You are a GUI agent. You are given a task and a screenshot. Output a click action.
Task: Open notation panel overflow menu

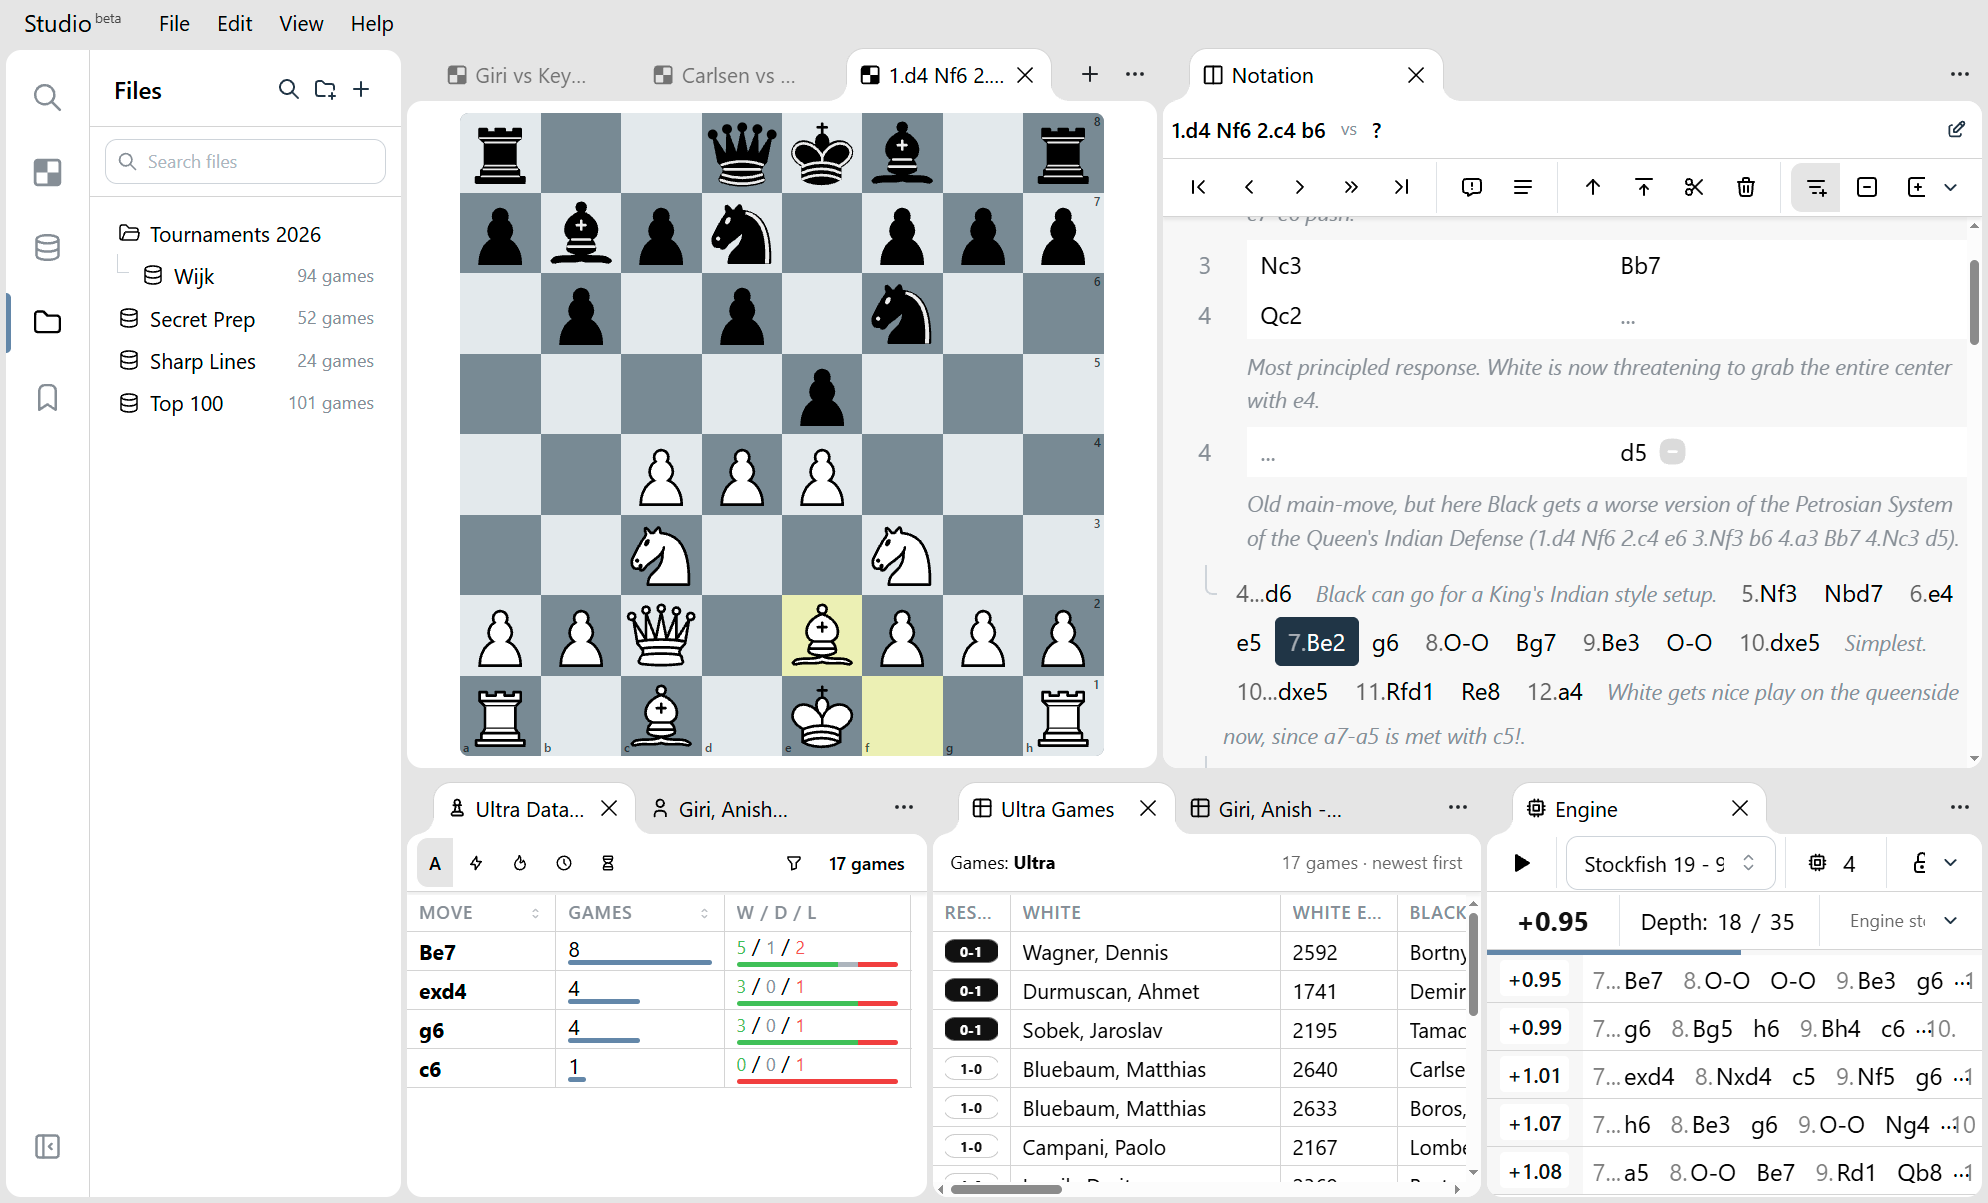coord(1959,74)
